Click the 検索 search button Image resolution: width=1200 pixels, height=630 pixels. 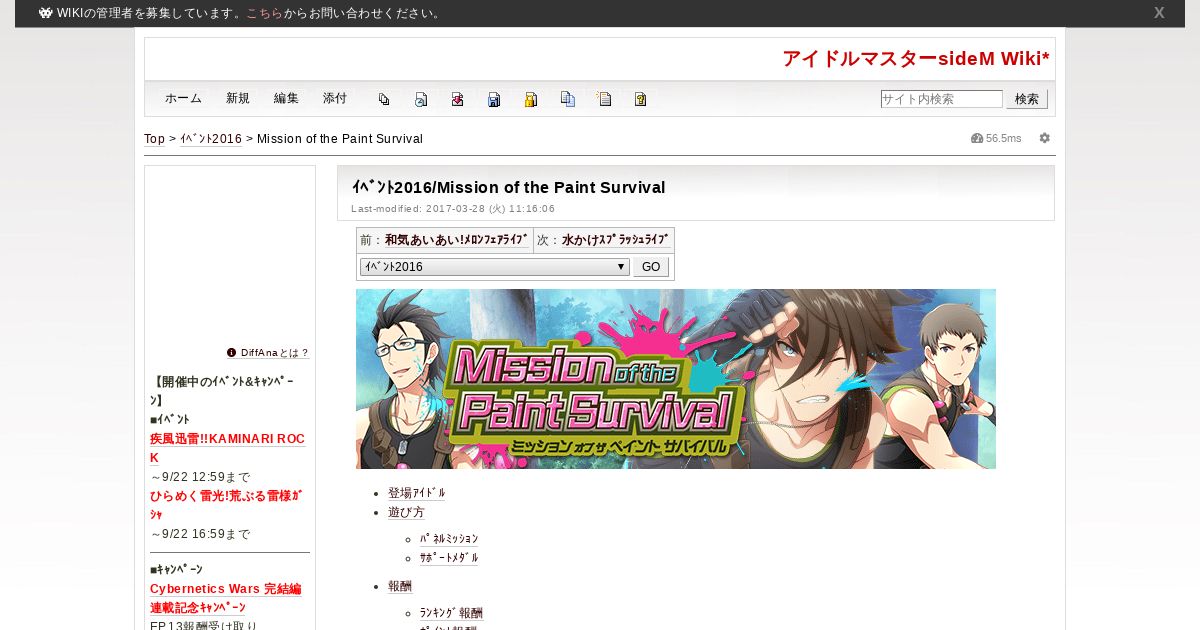[1027, 99]
